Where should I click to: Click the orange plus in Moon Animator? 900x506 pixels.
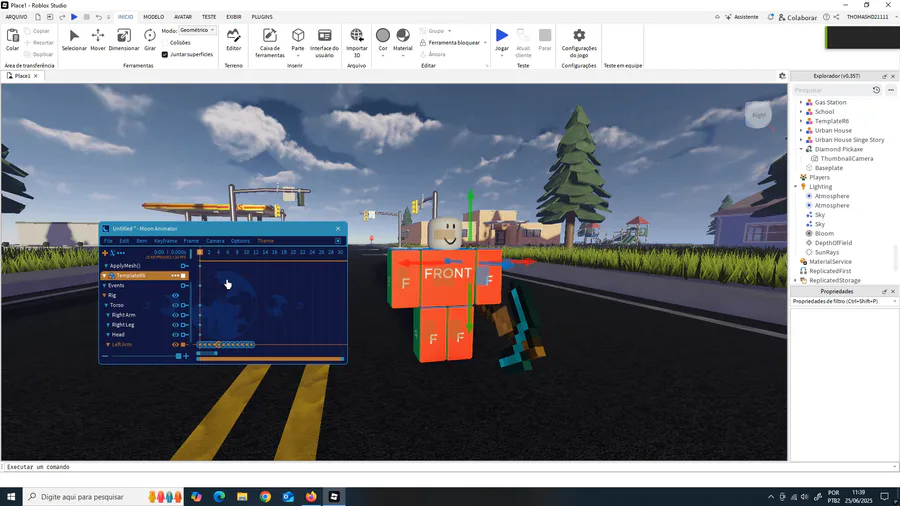click(104, 252)
